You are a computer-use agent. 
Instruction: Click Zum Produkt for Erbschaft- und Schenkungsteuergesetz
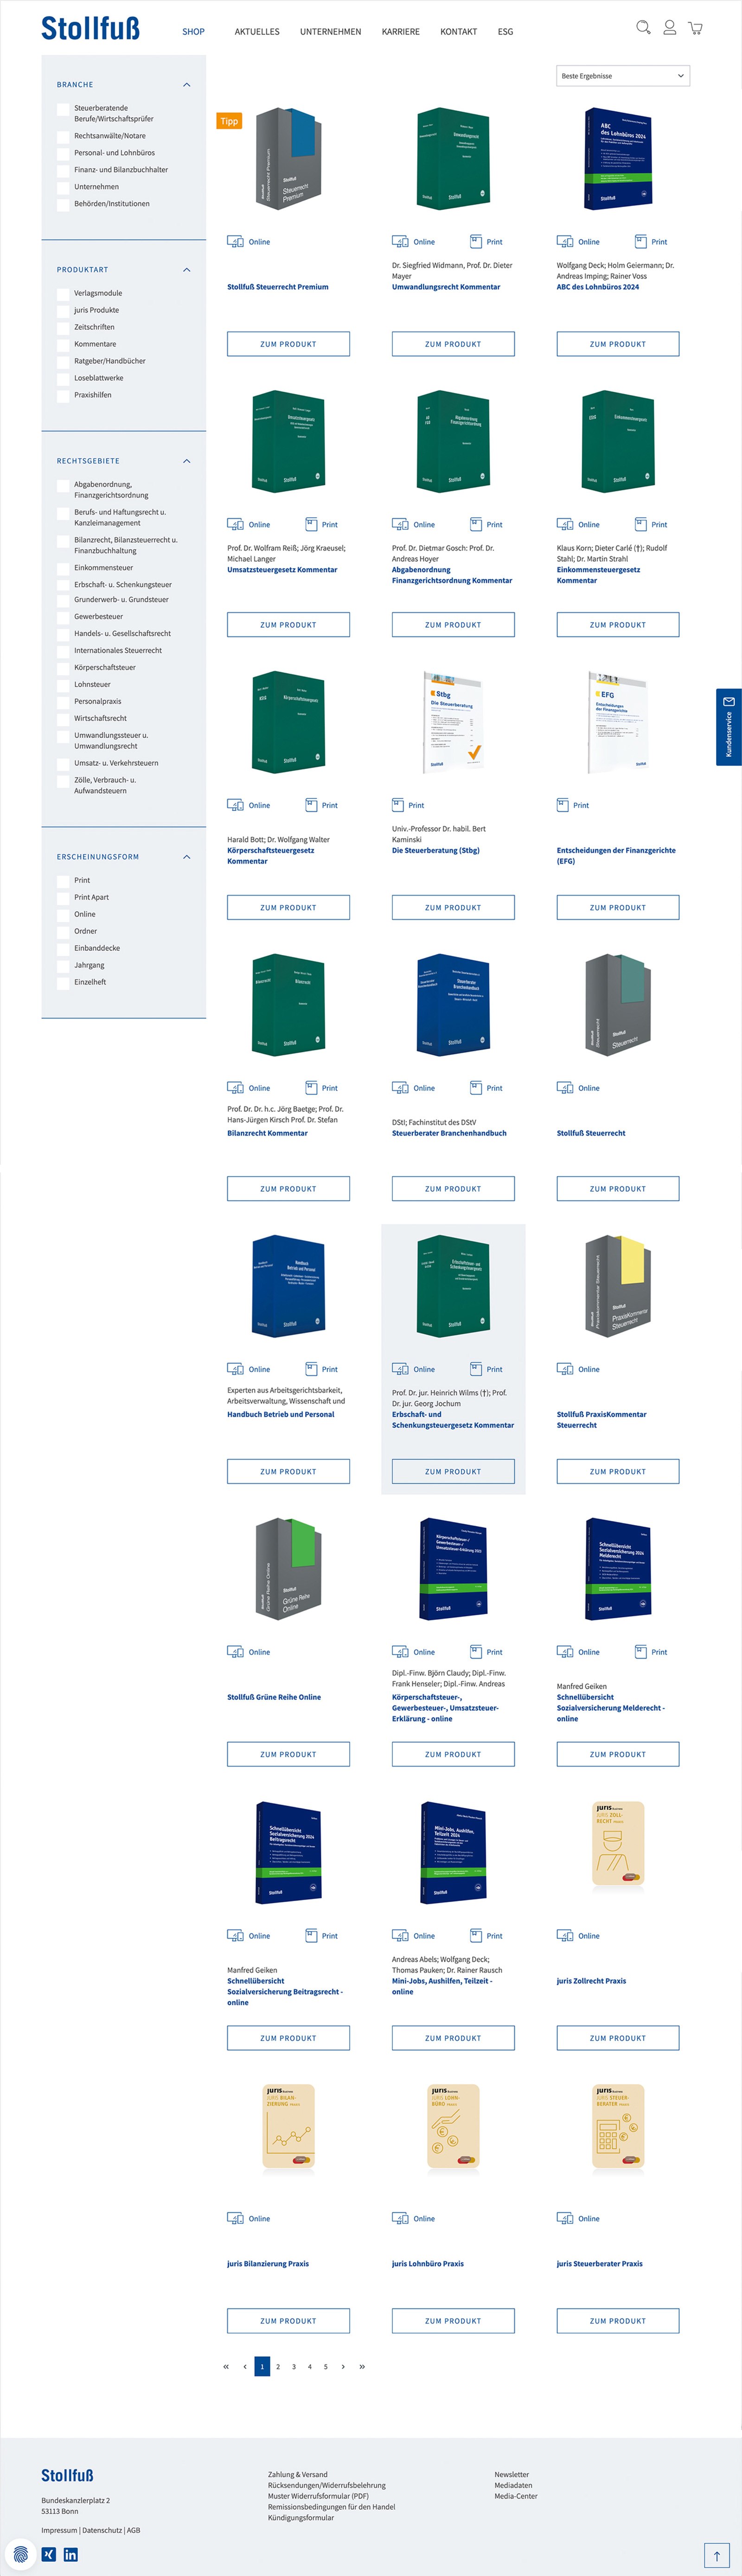pos(453,1472)
